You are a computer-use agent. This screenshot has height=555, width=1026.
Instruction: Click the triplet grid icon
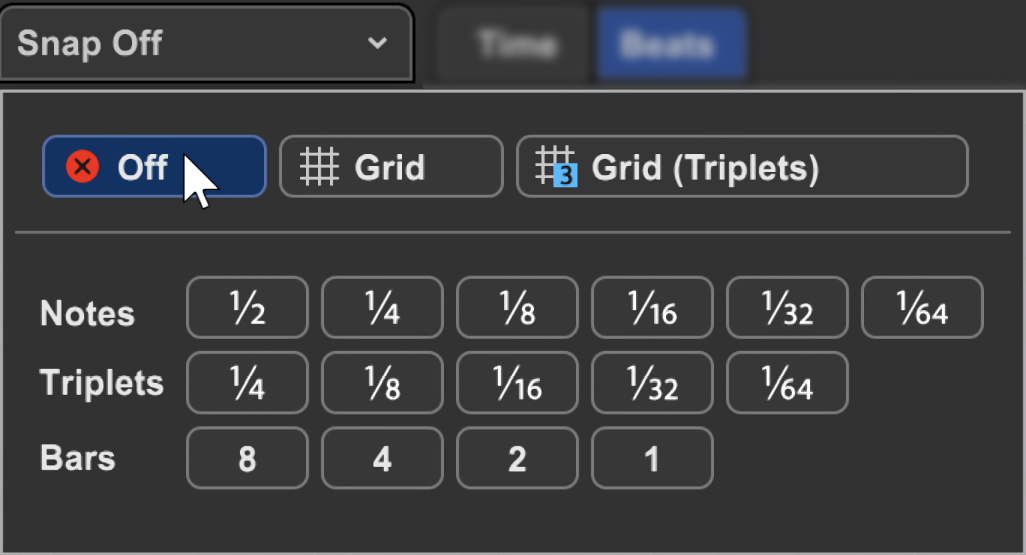click(556, 166)
